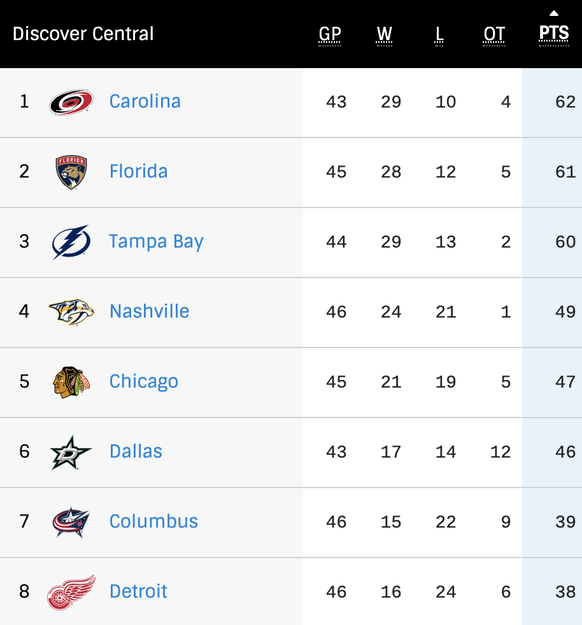Click the Discover Central division title
The width and height of the screenshot is (582, 625).
[83, 34]
